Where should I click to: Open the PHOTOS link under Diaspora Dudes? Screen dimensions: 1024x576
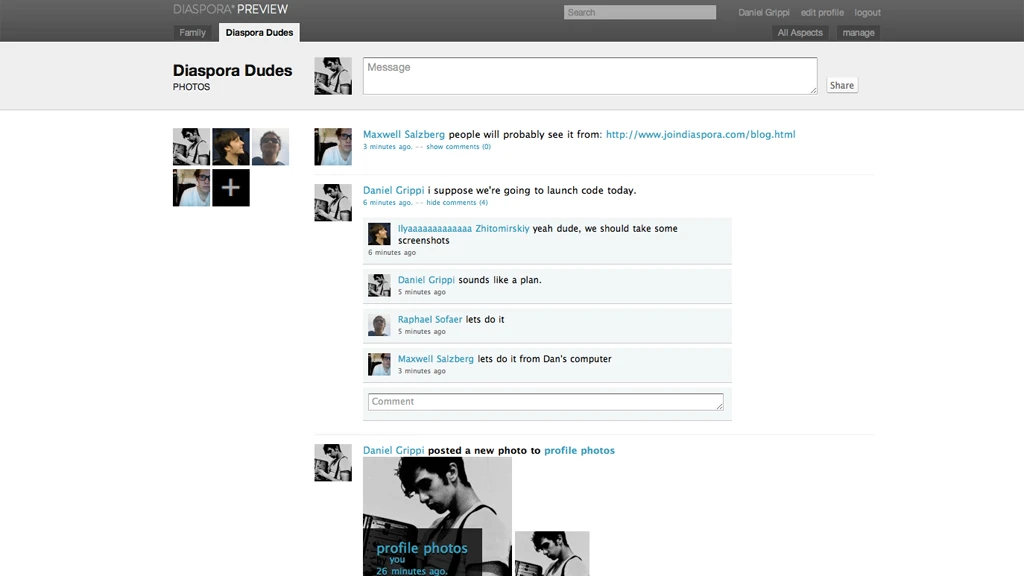(x=191, y=87)
